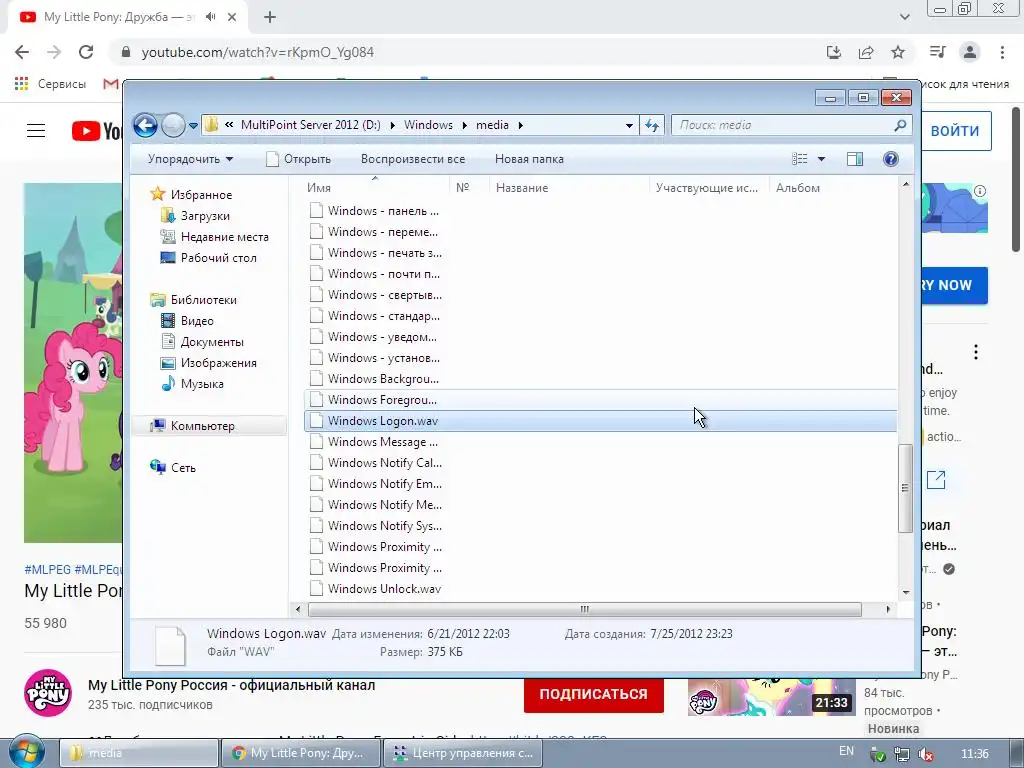Click the muted volume tray icon
Viewport: 1024px width, 768px height.
click(x=925, y=754)
